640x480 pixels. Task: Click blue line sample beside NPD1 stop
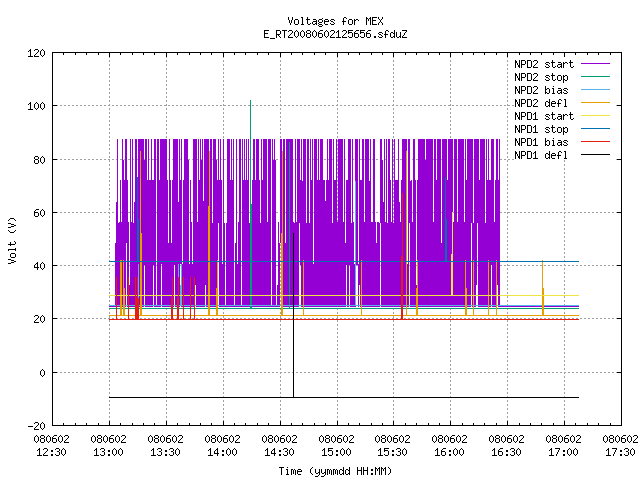click(596, 129)
